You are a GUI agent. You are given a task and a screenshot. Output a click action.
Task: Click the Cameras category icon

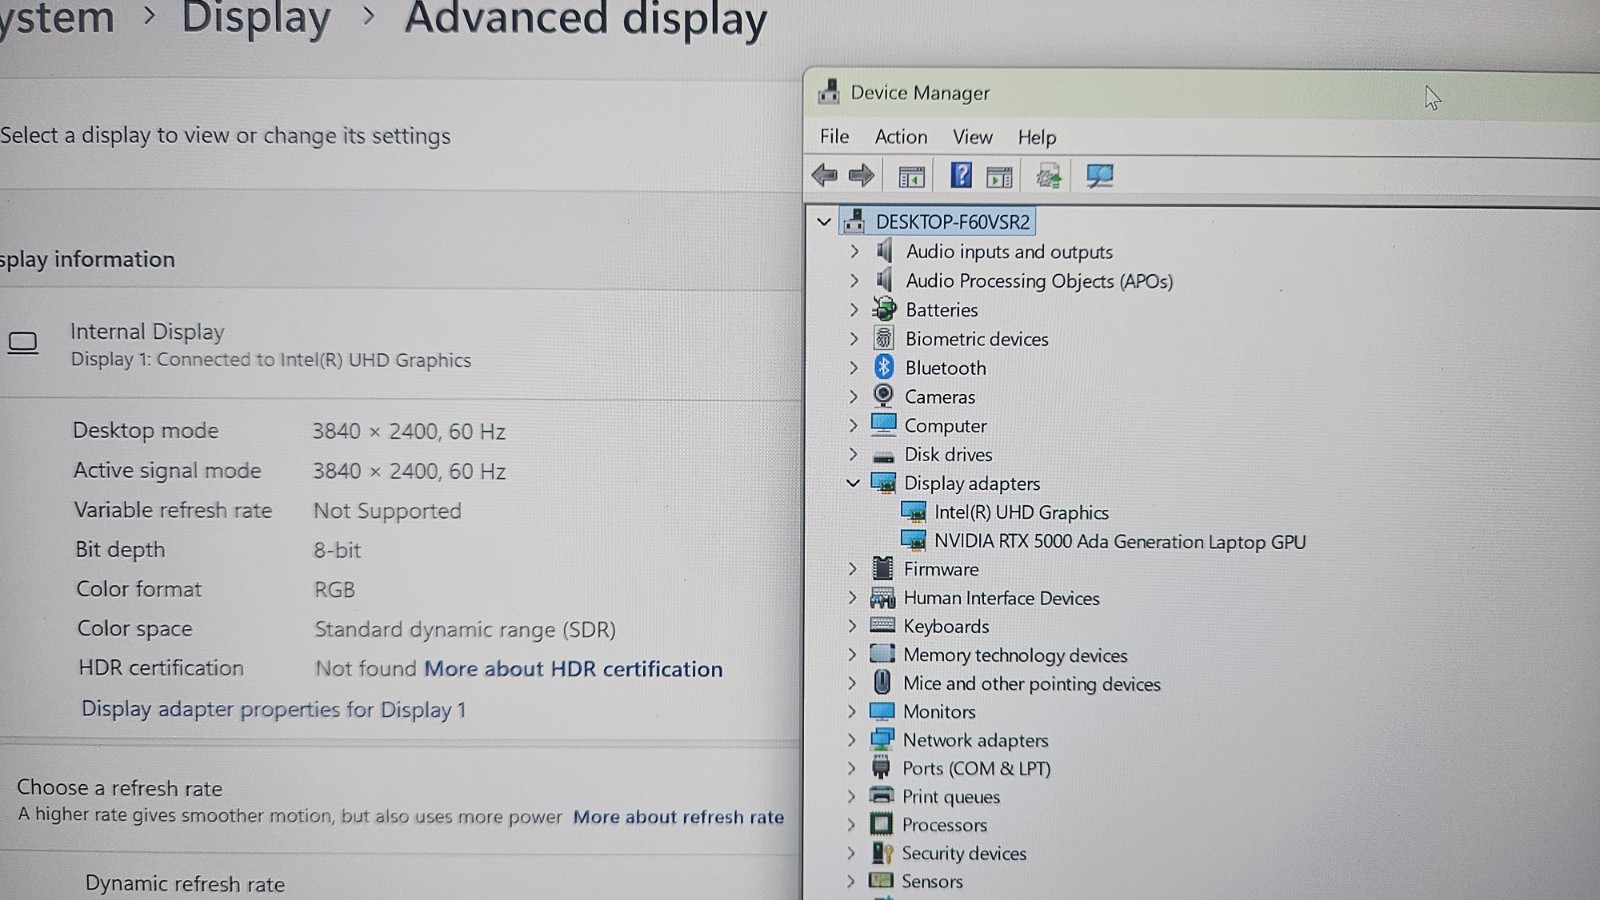(883, 396)
